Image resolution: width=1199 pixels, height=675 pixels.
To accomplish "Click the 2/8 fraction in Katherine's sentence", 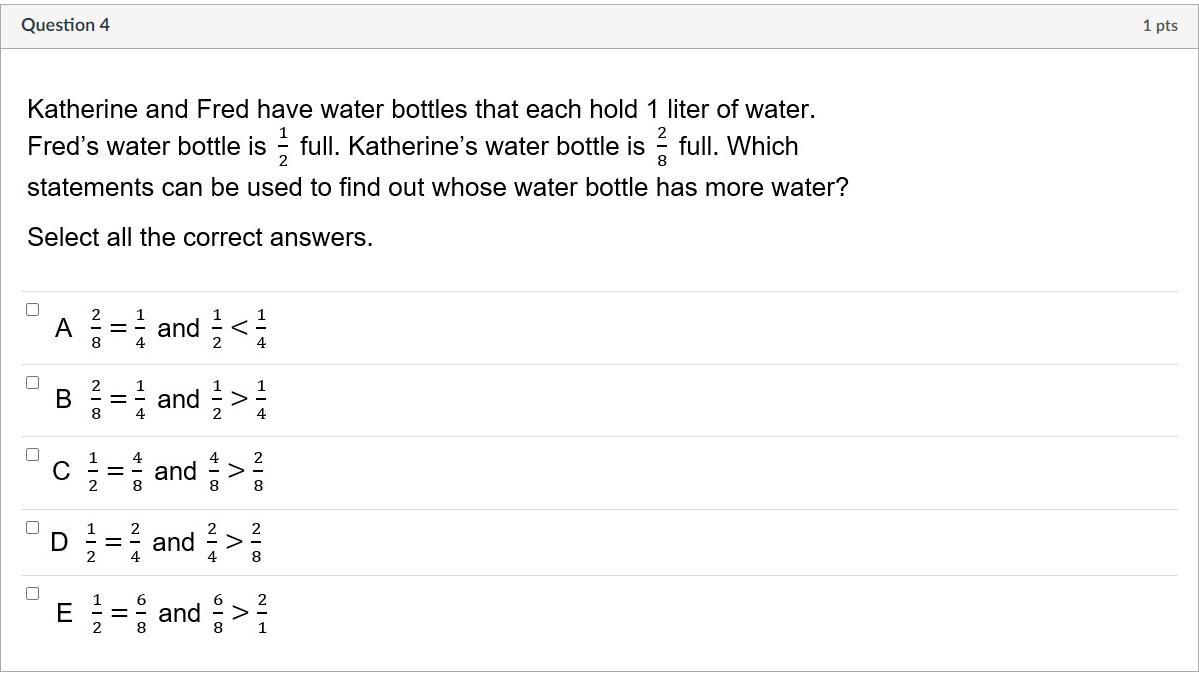I will pos(661,147).
